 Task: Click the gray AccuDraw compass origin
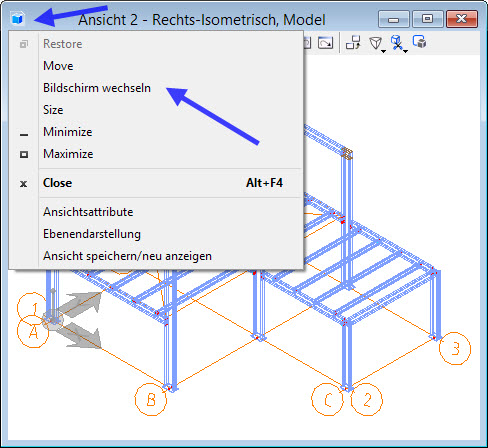click(x=53, y=320)
